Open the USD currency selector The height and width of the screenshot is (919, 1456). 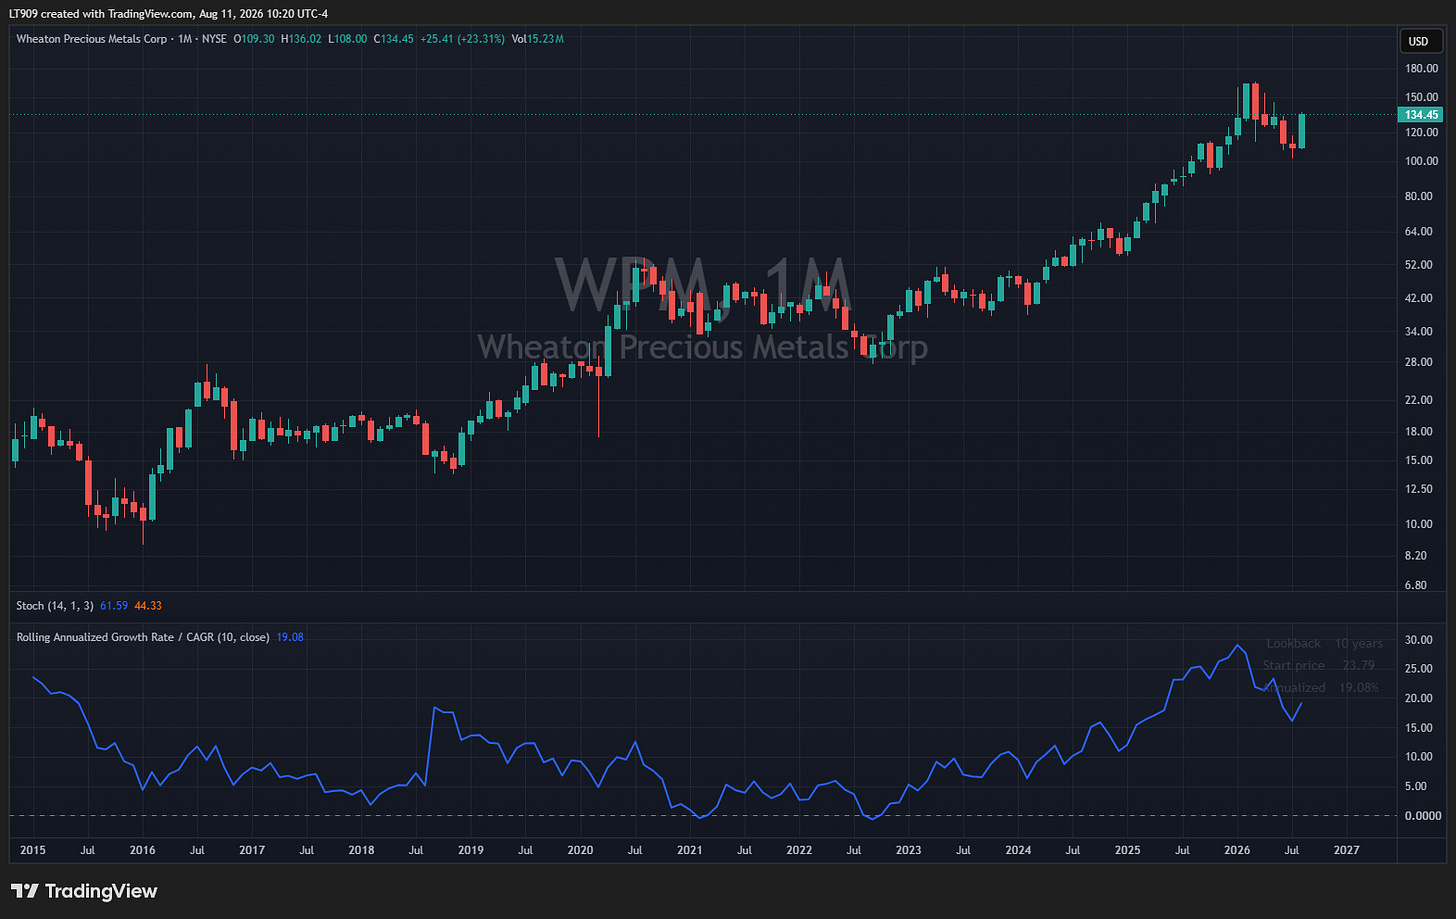1419,41
